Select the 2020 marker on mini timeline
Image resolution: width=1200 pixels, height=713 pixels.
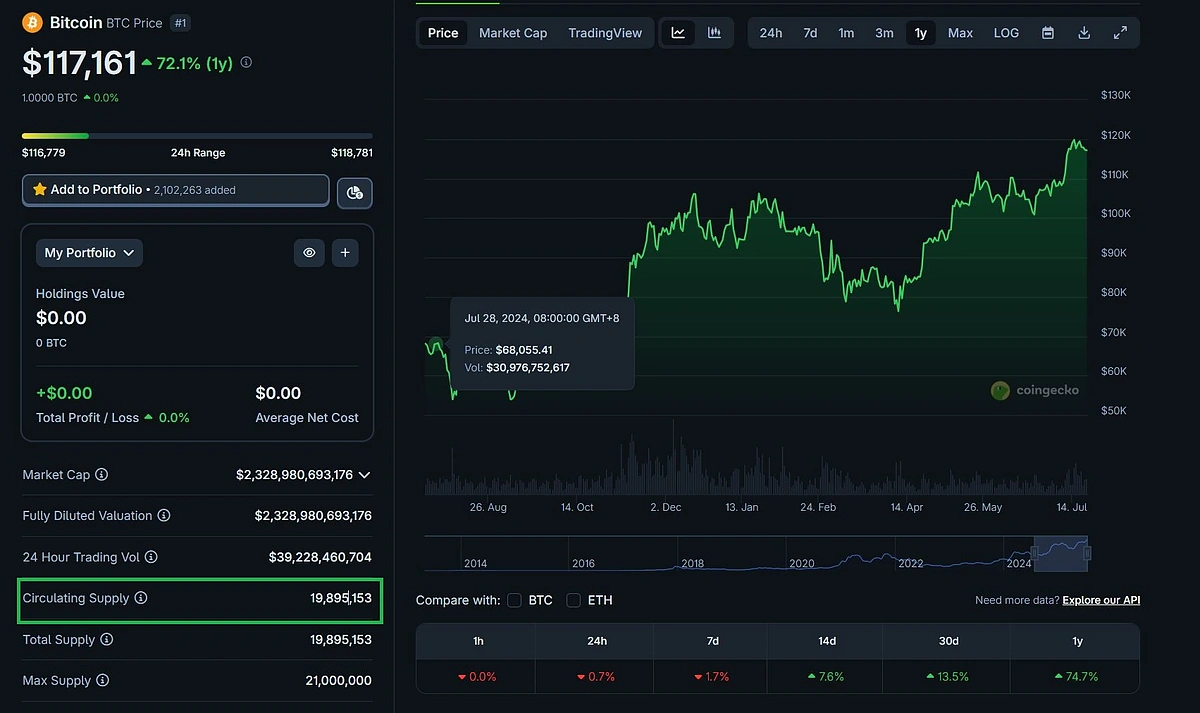coord(802,563)
